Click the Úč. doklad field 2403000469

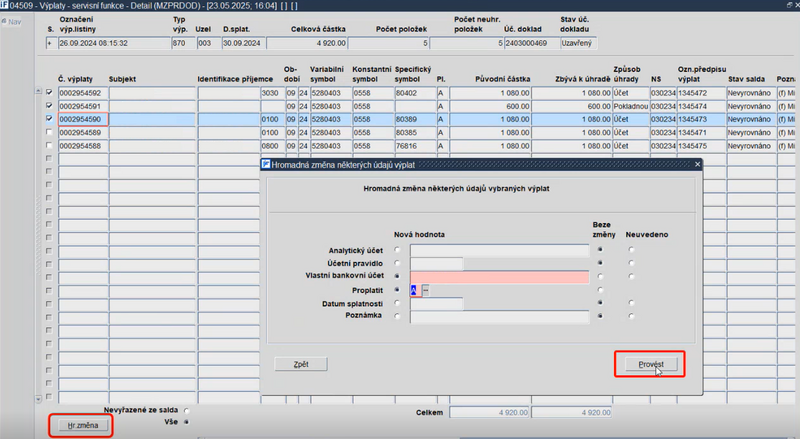tap(532, 43)
